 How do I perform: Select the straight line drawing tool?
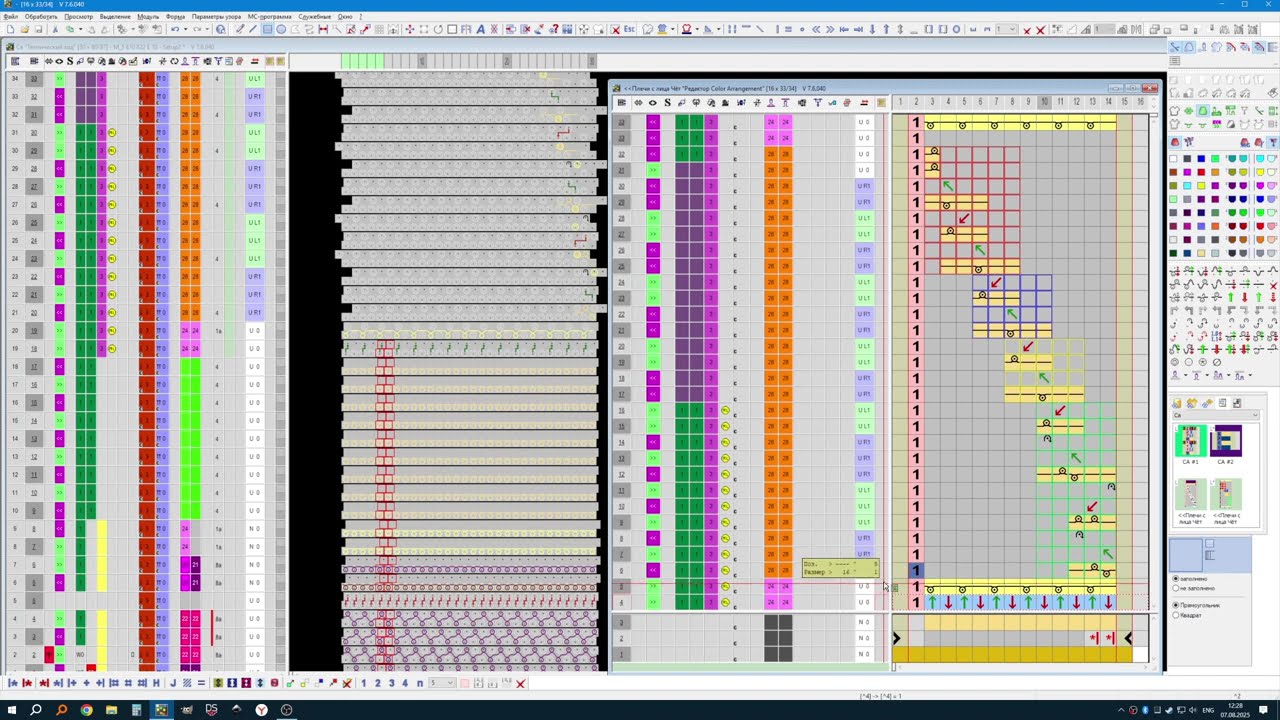click(x=253, y=29)
